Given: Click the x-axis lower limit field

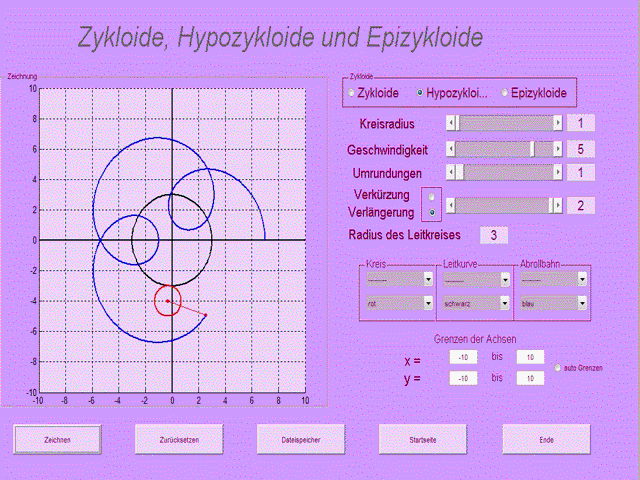Looking at the screenshot, I should click(x=463, y=358).
